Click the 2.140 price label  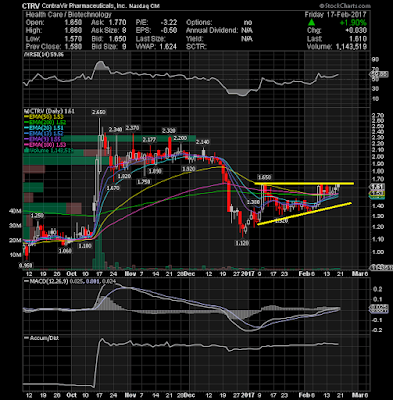[x=202, y=142]
